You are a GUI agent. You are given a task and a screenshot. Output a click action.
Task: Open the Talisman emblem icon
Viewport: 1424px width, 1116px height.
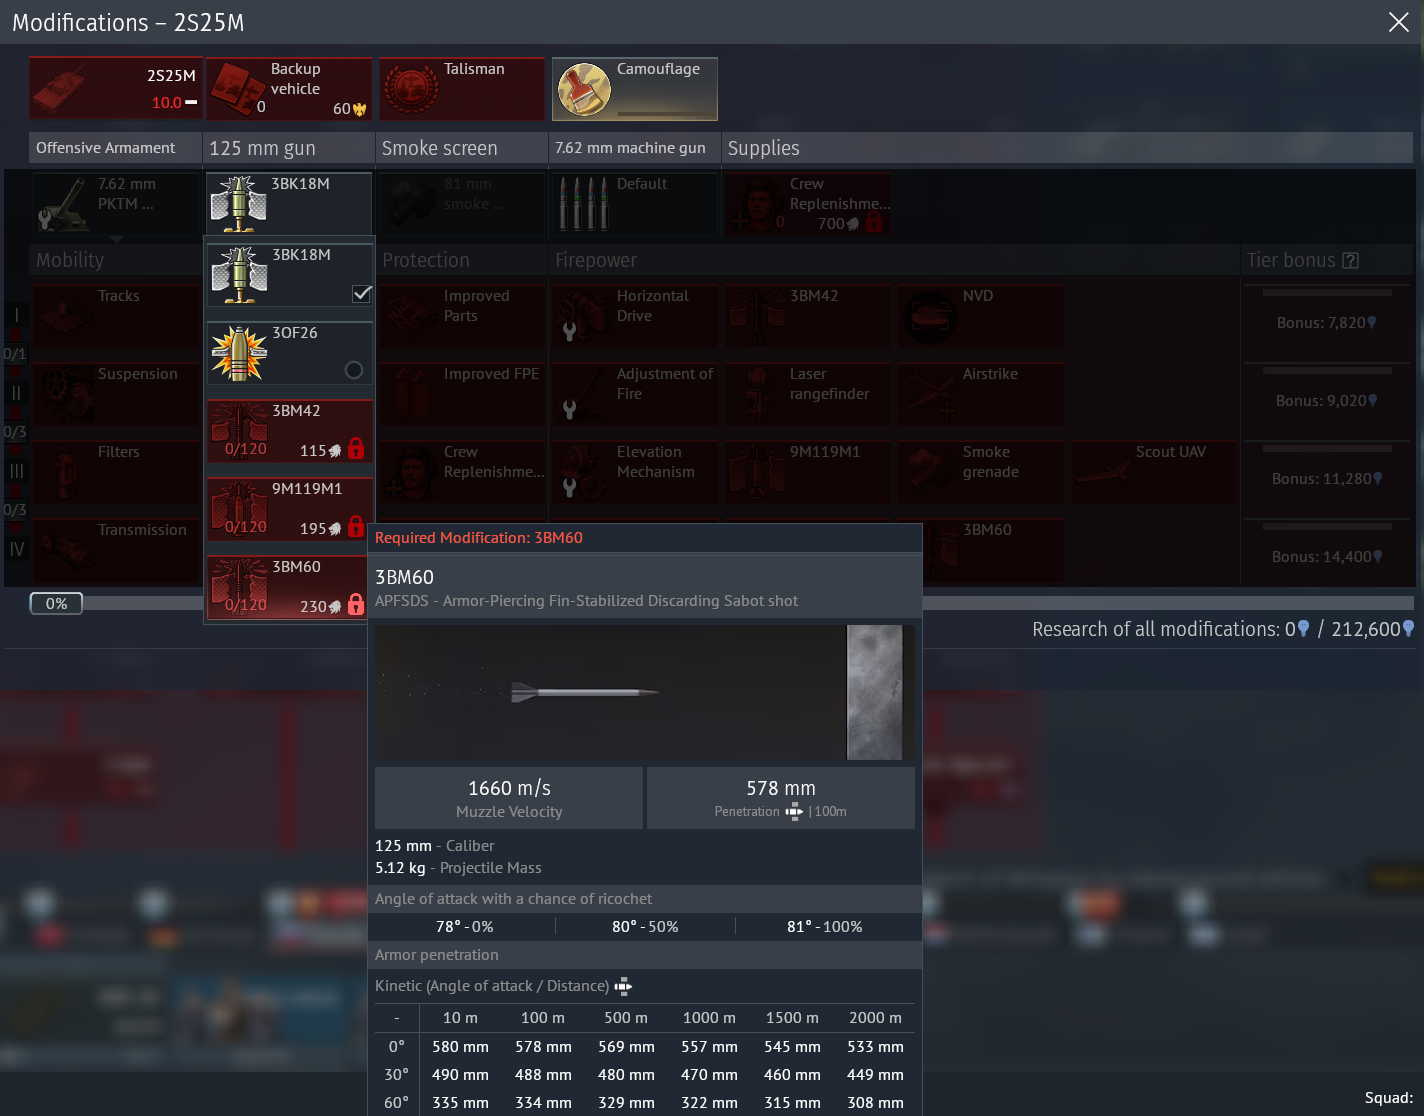411,89
